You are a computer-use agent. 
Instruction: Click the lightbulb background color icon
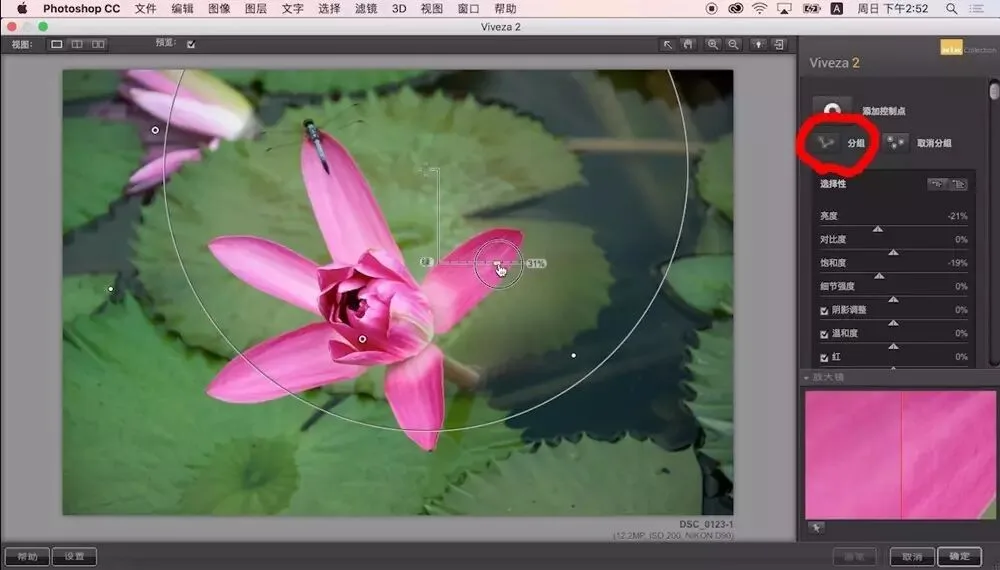[758, 44]
